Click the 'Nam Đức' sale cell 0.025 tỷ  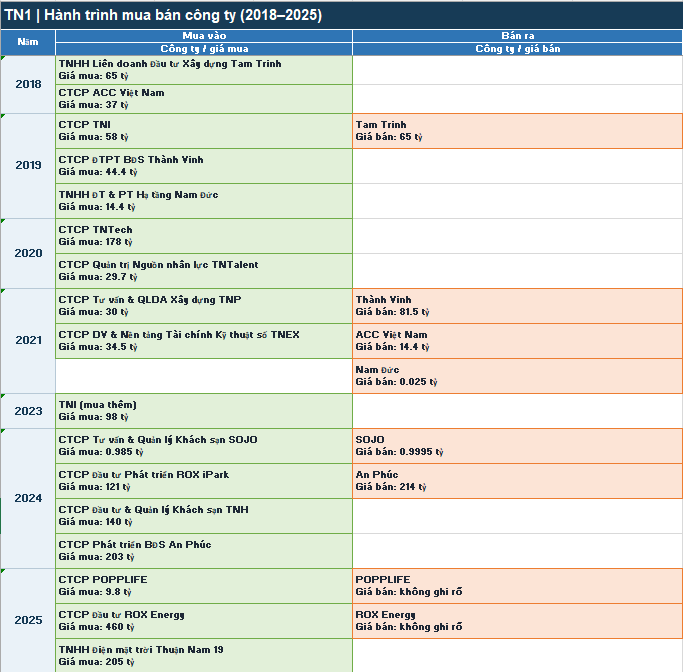point(517,376)
